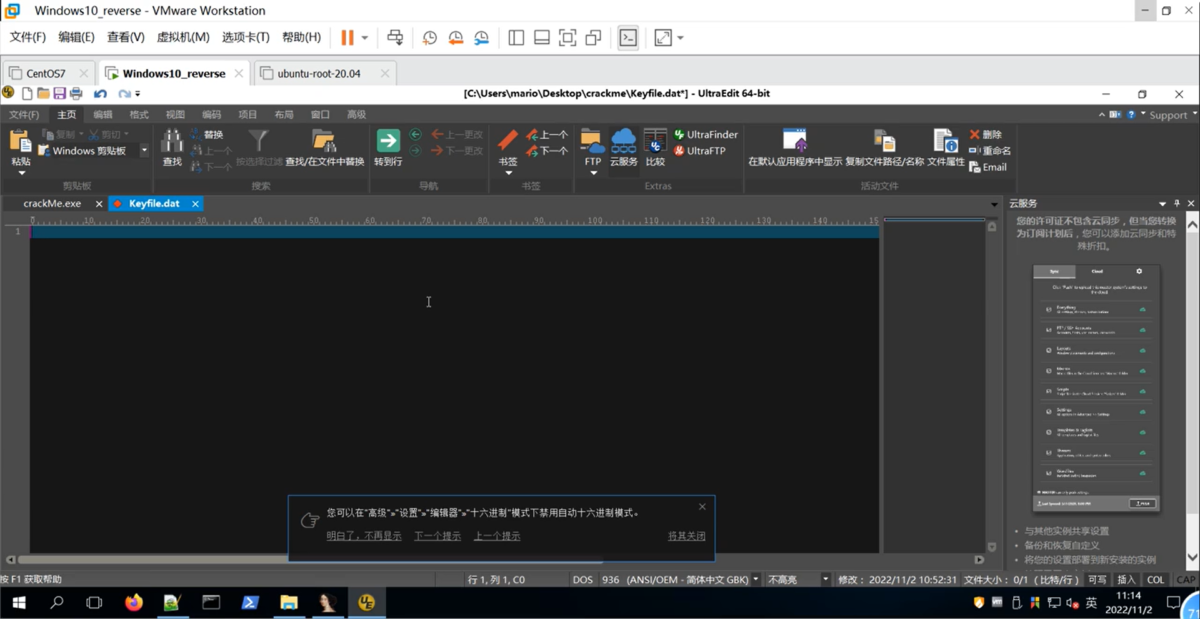Switch to the 高级 ribbon tab
The image size is (1200, 619).
click(x=356, y=115)
